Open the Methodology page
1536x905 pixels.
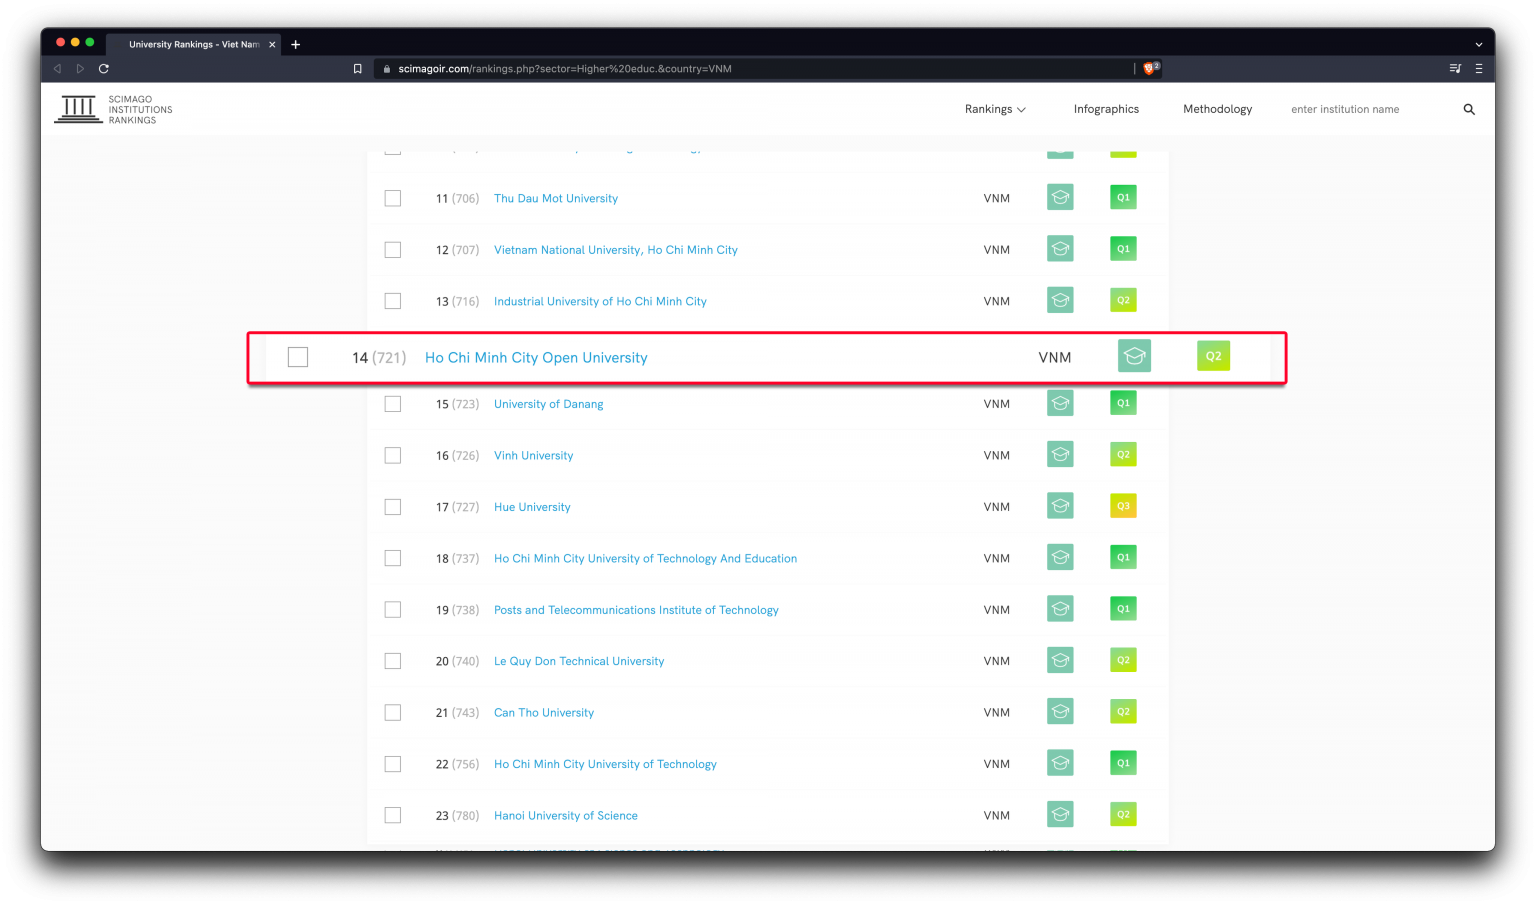[x=1217, y=109]
